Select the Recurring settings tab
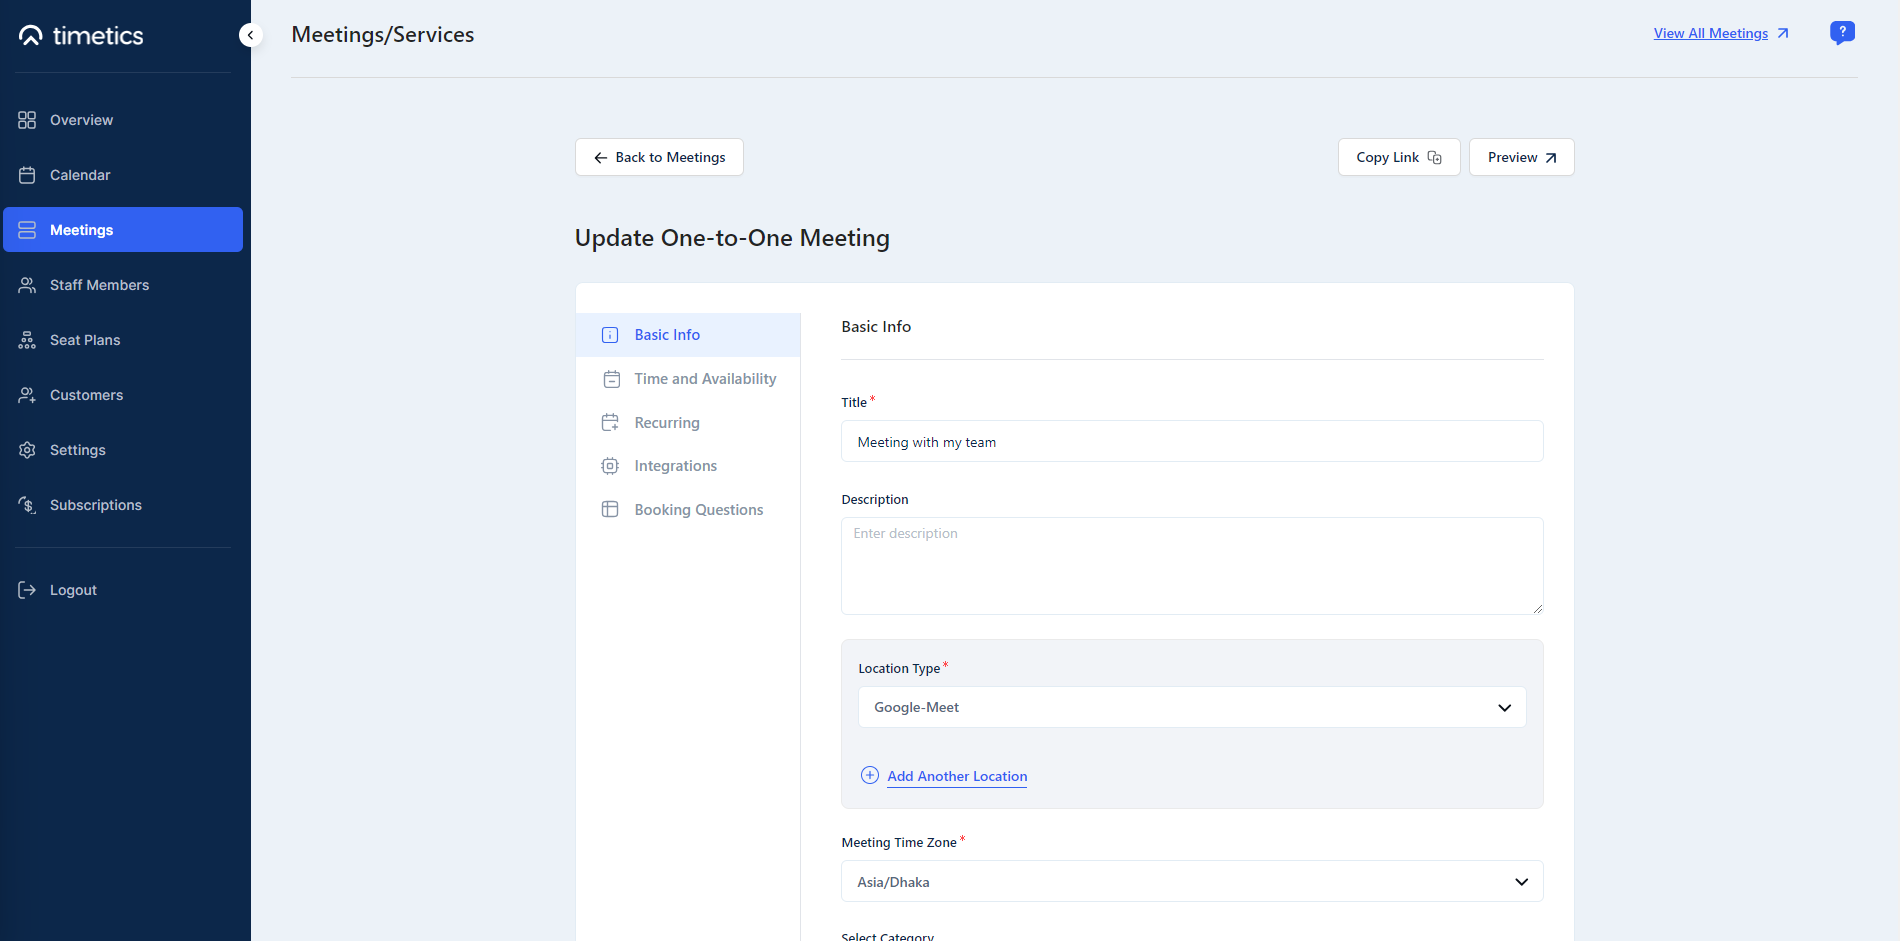Viewport: 1900px width, 941px height. point(668,422)
